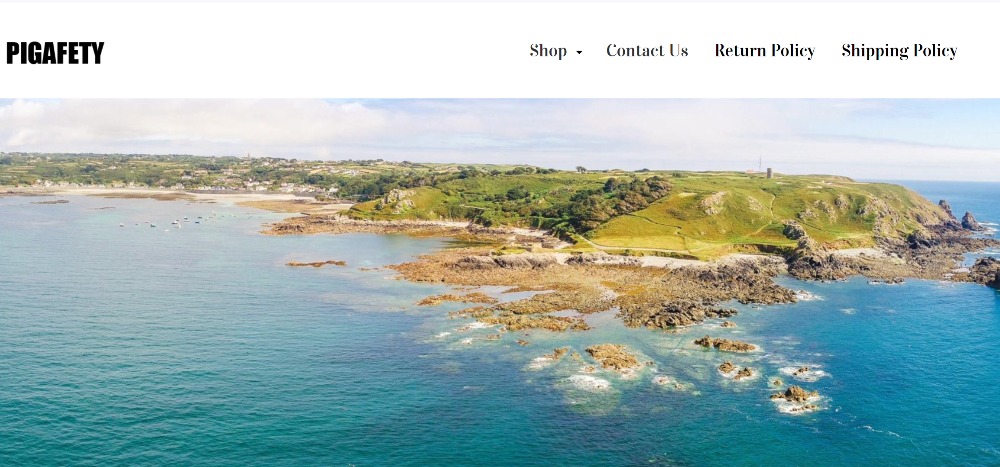The height and width of the screenshot is (467, 1000).
Task: Click the small white beach below the hill
Action: coord(676,262)
